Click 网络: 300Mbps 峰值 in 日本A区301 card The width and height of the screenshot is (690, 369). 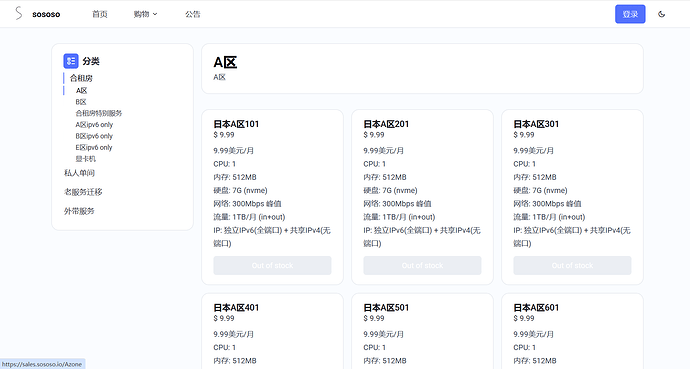pyautogui.click(x=547, y=204)
